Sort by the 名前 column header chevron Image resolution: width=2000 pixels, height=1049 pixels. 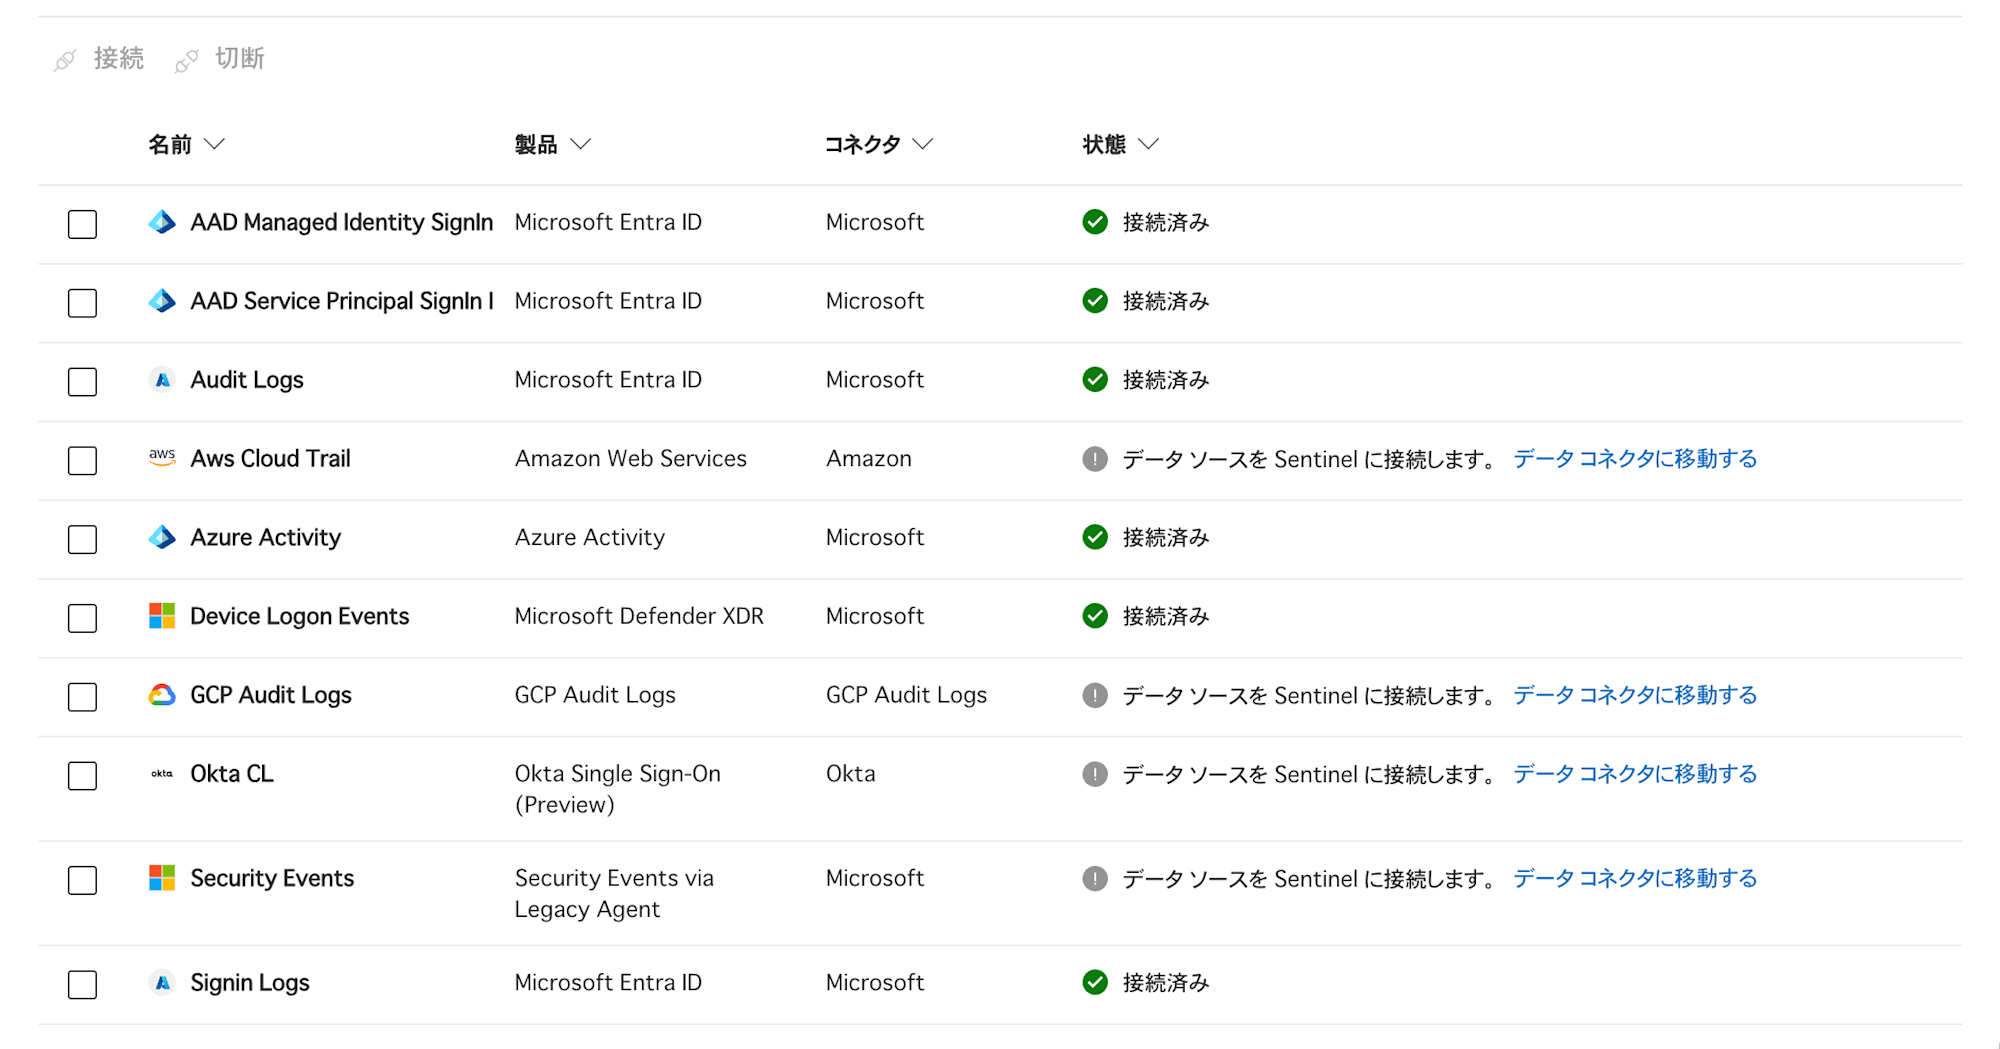click(x=214, y=144)
